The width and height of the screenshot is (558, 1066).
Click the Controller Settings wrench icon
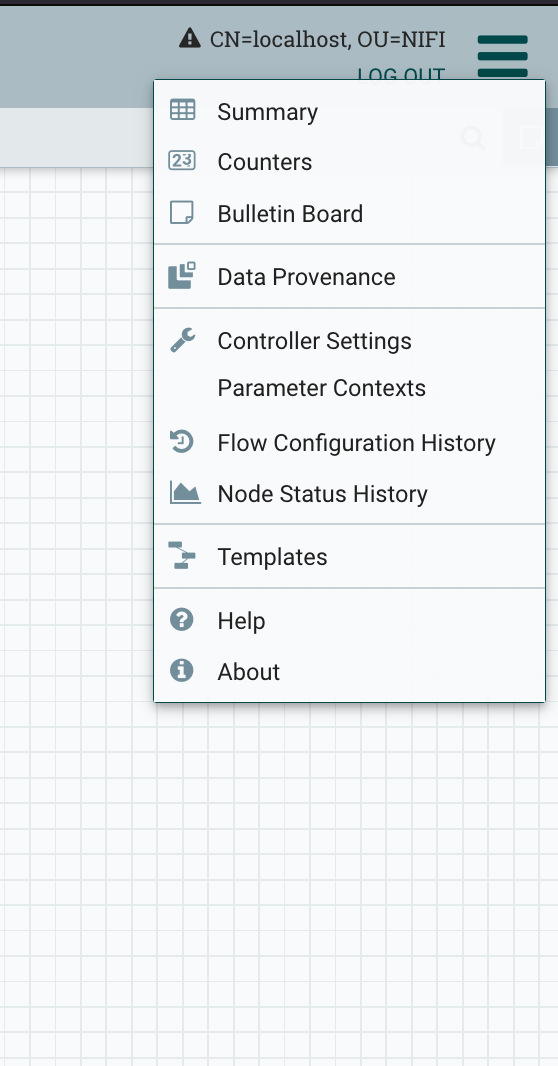click(182, 339)
